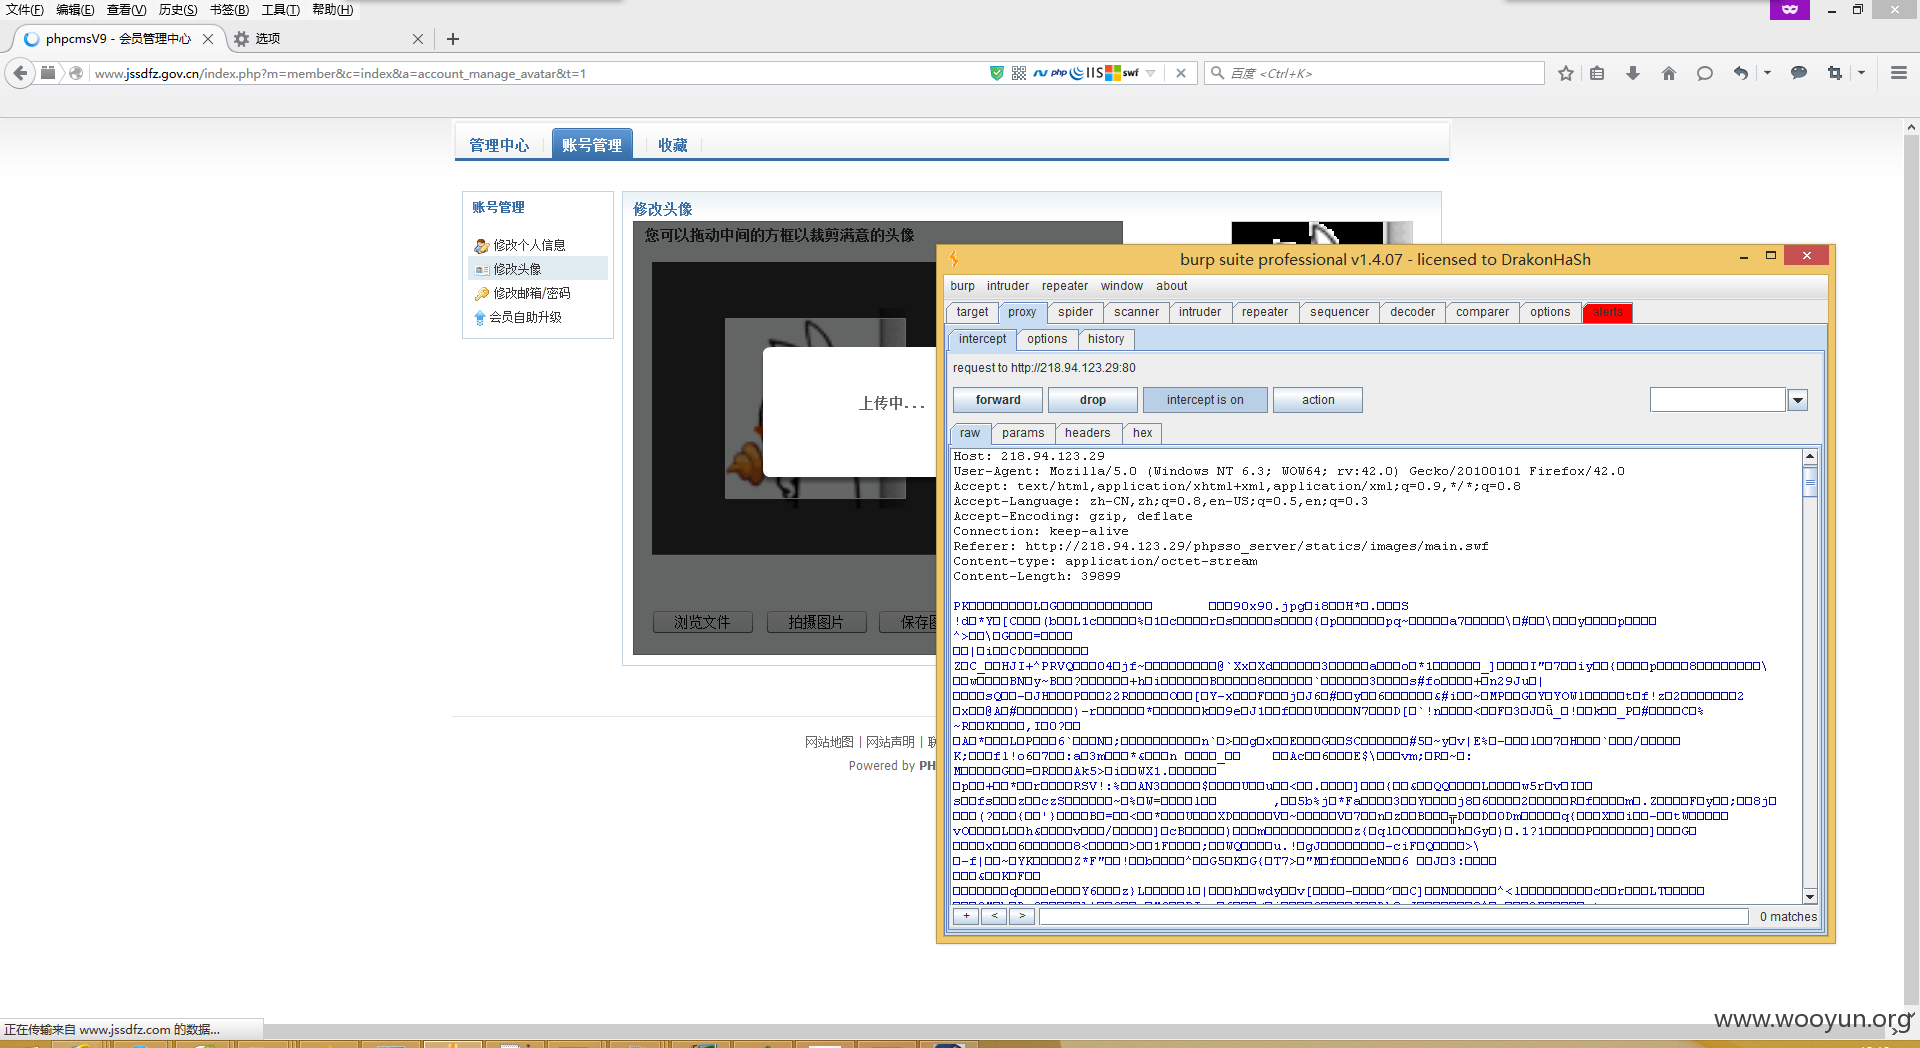Close the 选项 tab
This screenshot has width=1920, height=1048.
point(418,39)
